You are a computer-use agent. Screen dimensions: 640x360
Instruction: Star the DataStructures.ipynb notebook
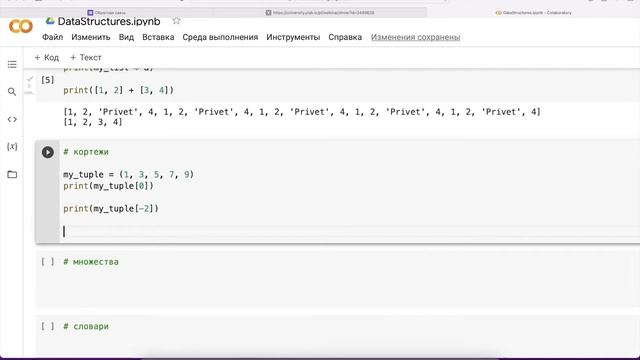pos(176,21)
